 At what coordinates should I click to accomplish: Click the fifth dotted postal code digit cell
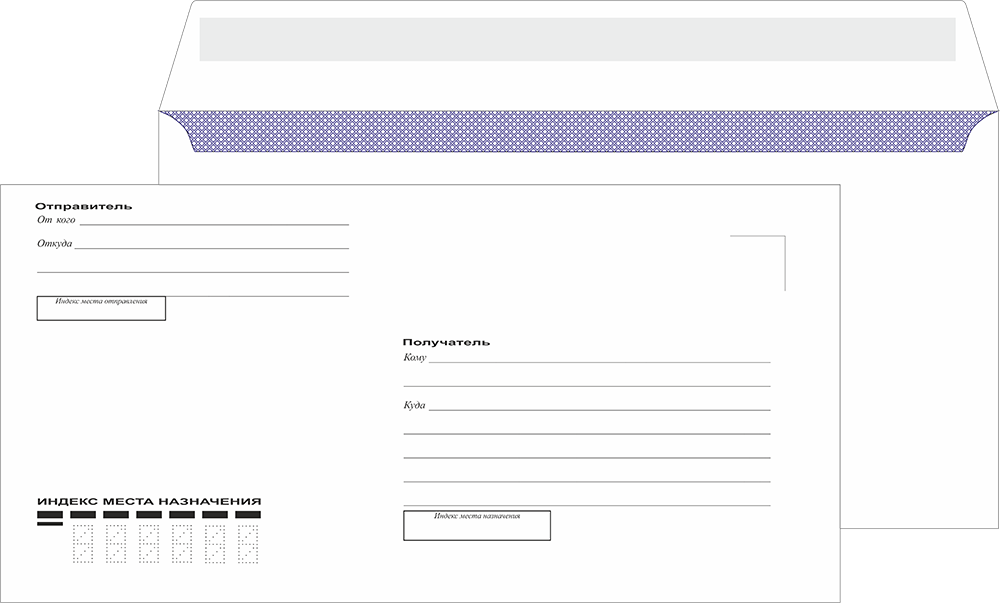tap(215, 544)
